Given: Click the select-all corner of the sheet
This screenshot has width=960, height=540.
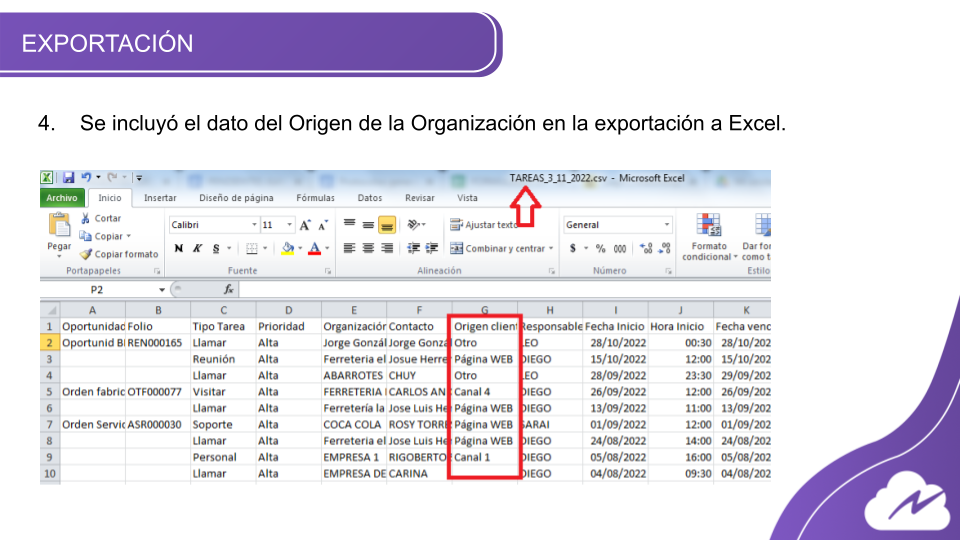Looking at the screenshot, I should [50, 310].
